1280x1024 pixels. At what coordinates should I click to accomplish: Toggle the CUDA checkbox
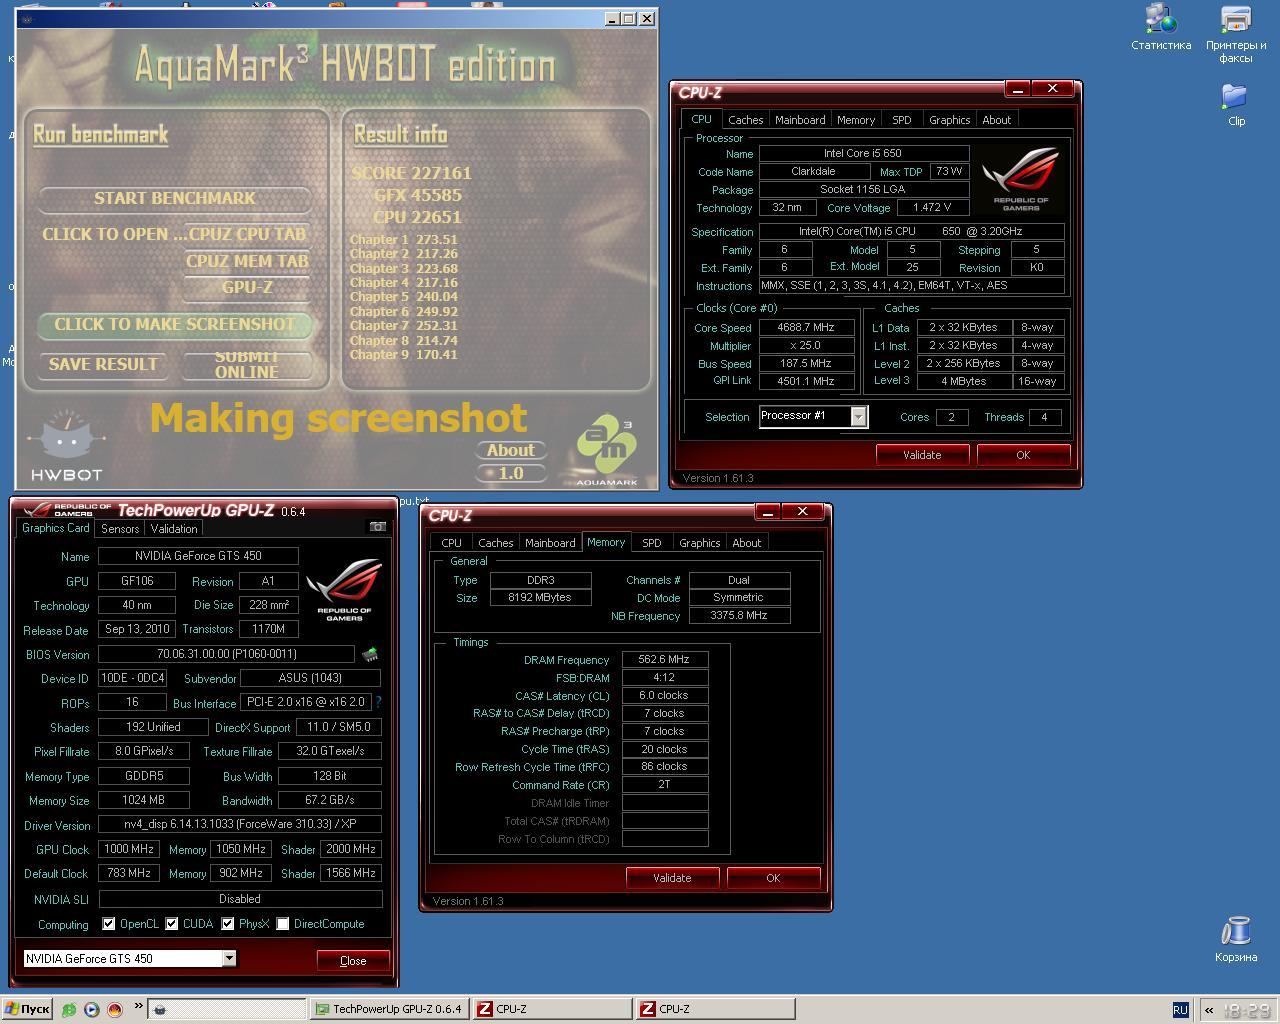point(172,924)
